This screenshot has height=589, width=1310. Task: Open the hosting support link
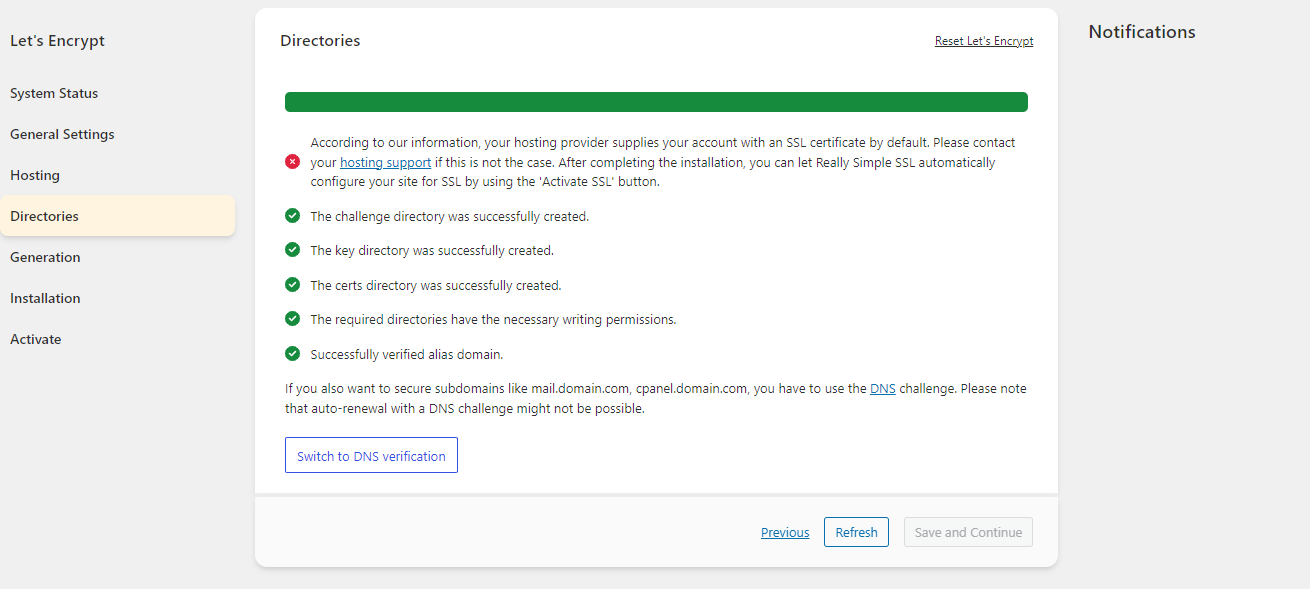pos(385,162)
